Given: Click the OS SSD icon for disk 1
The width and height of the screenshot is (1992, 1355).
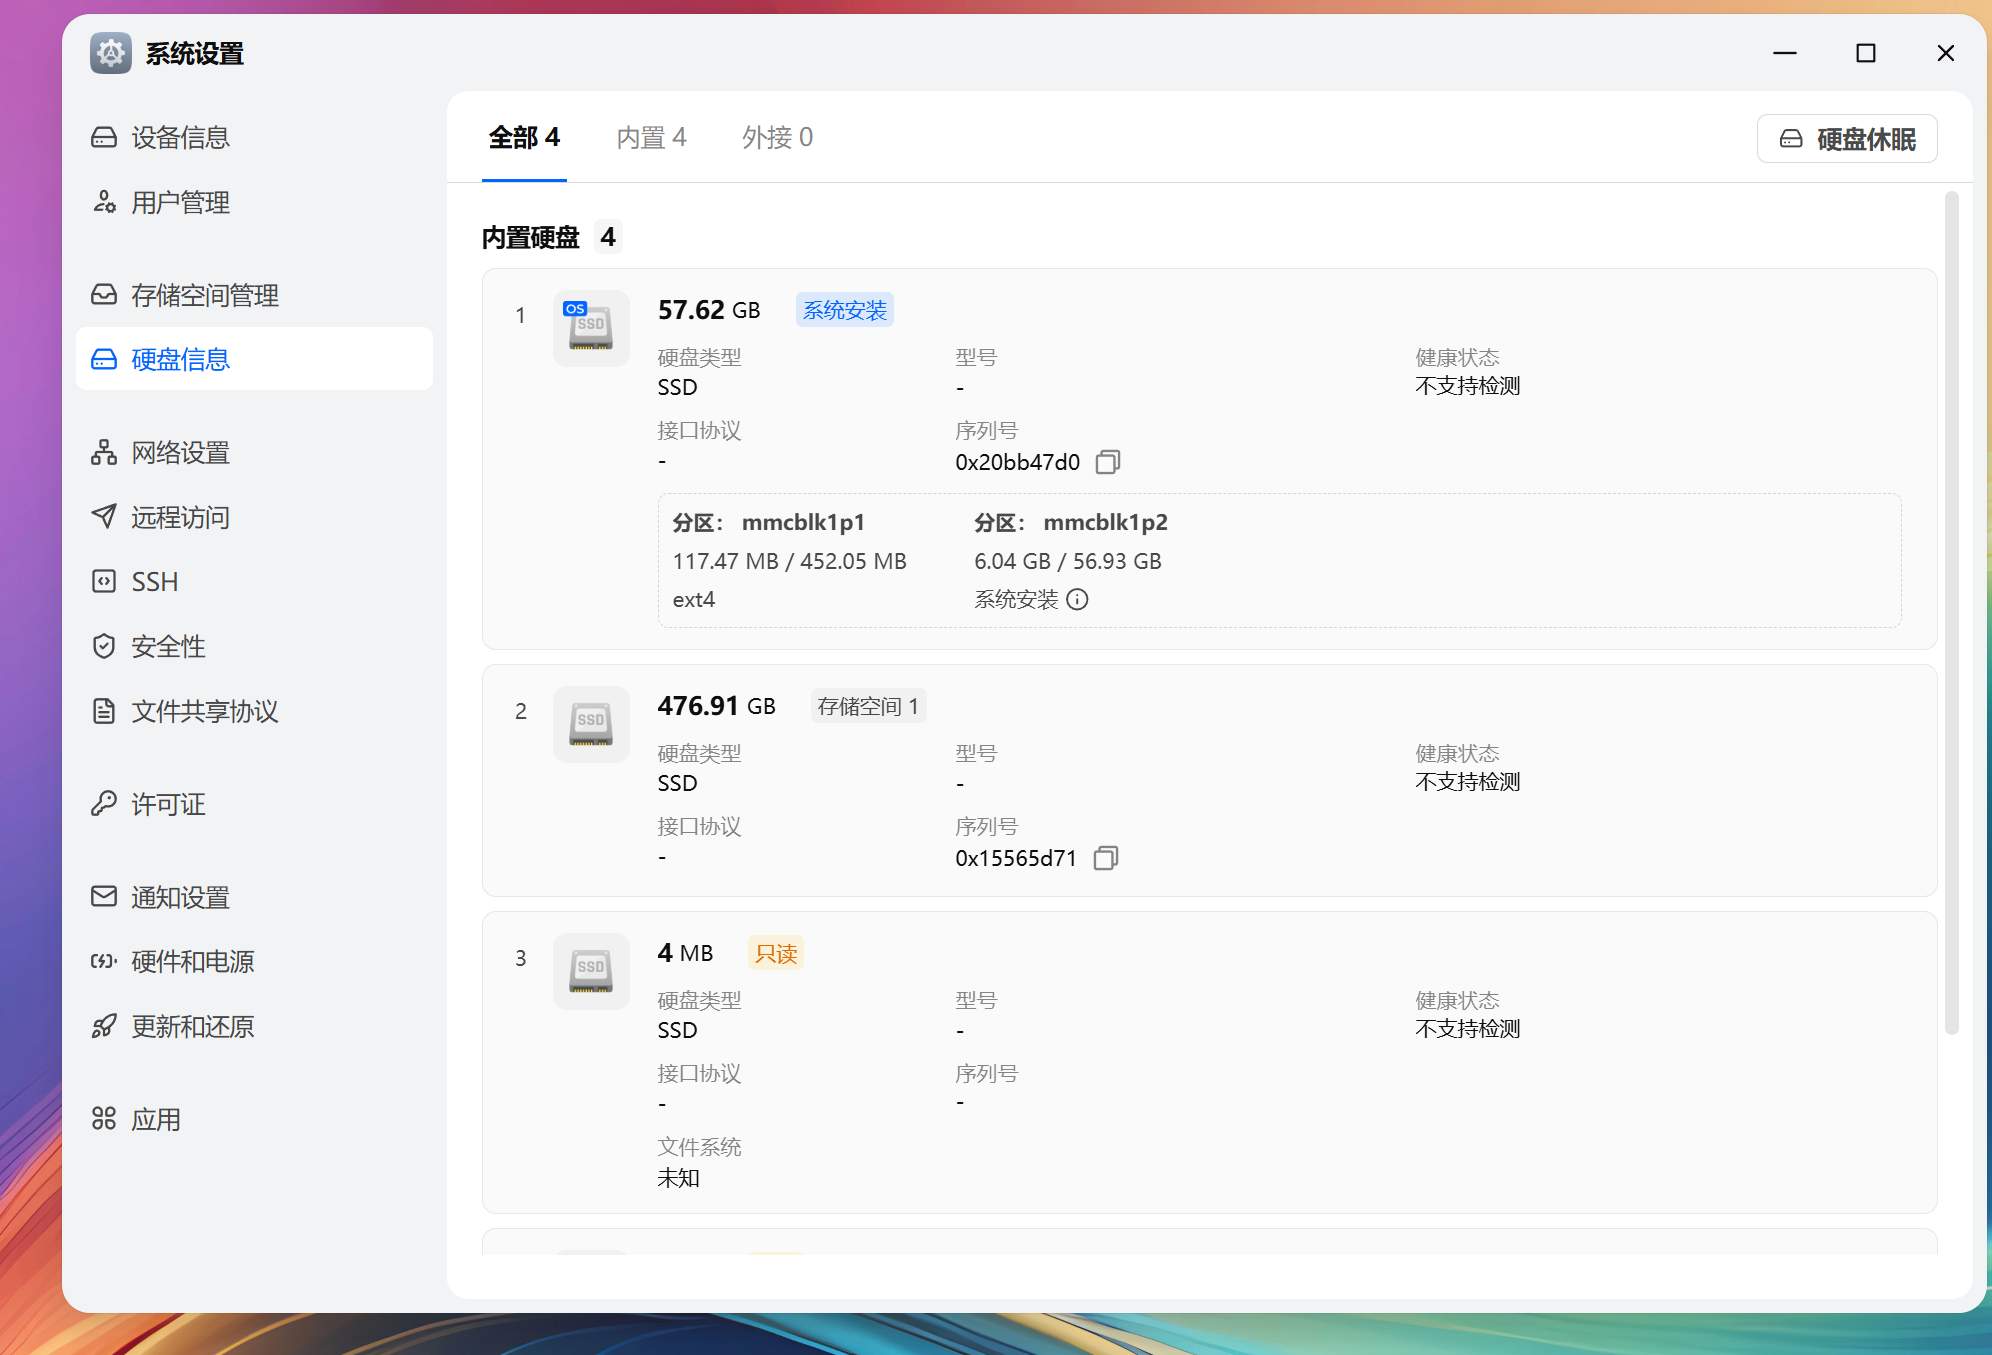Looking at the screenshot, I should [591, 328].
